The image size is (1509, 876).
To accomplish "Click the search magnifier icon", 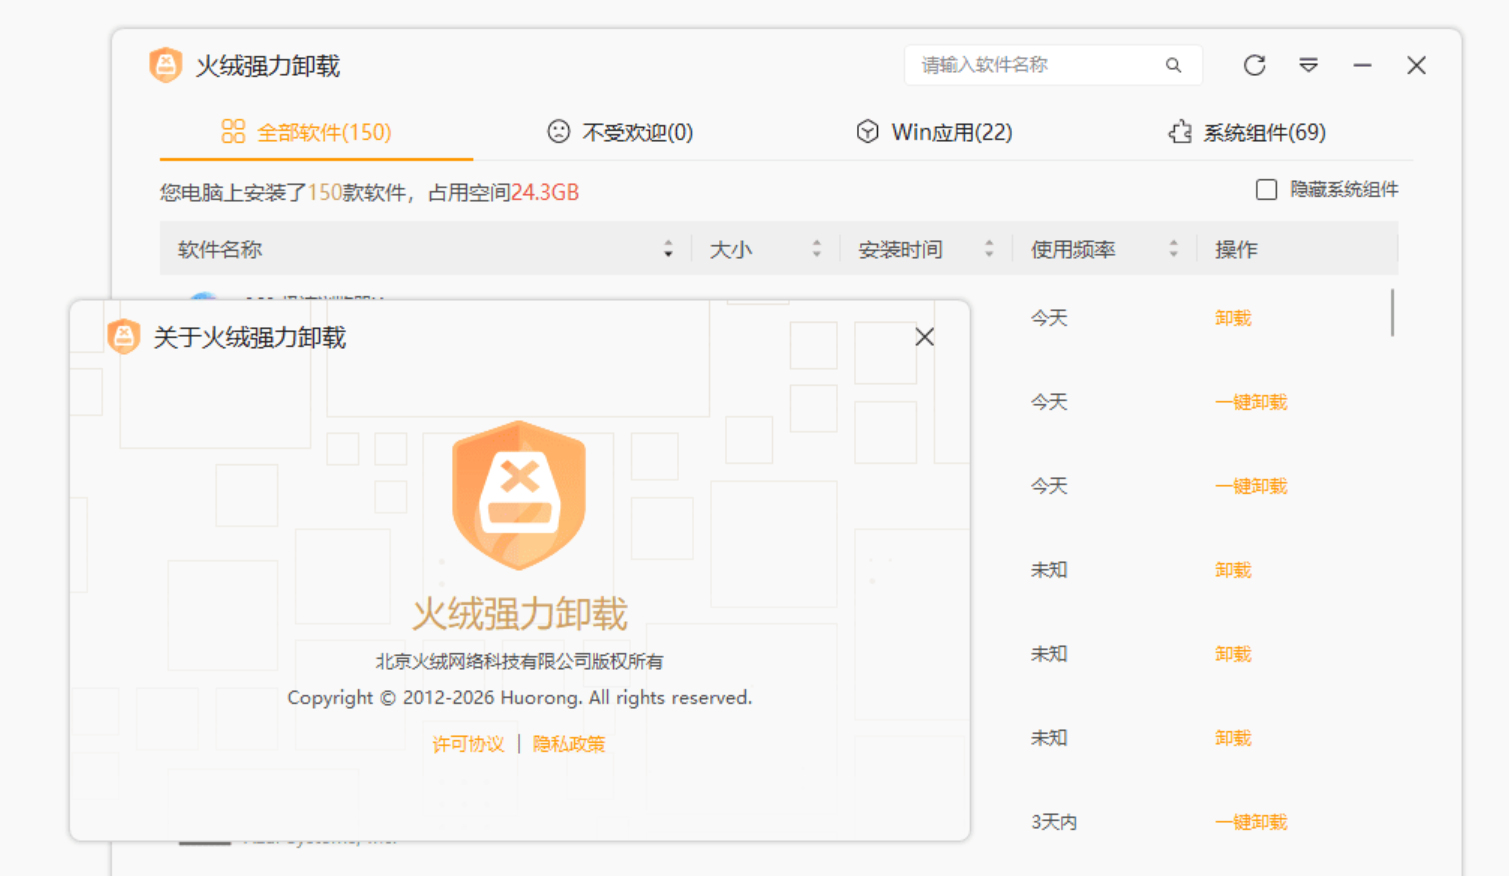I will tap(1173, 65).
